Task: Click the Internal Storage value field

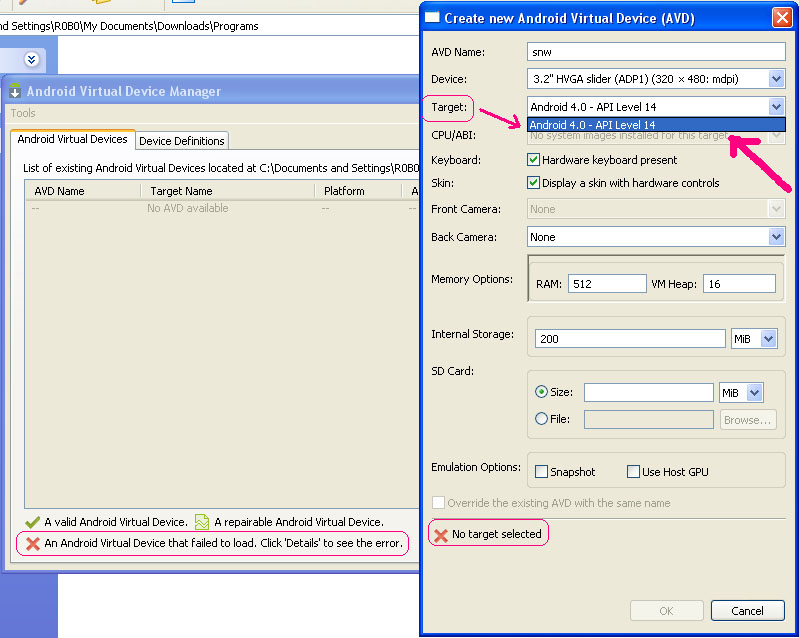Action: point(630,339)
